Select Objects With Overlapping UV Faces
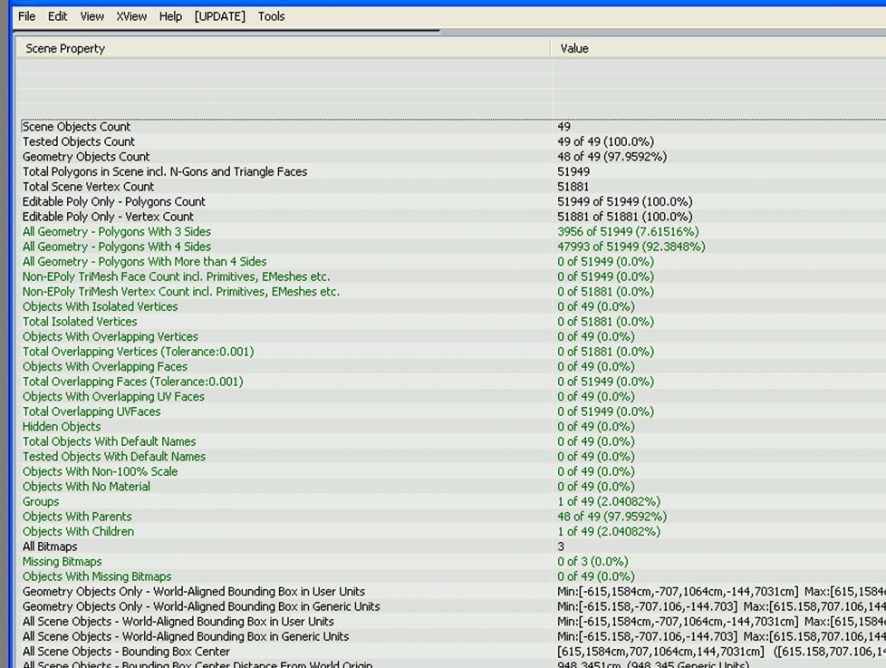 pyautogui.click(x=113, y=397)
